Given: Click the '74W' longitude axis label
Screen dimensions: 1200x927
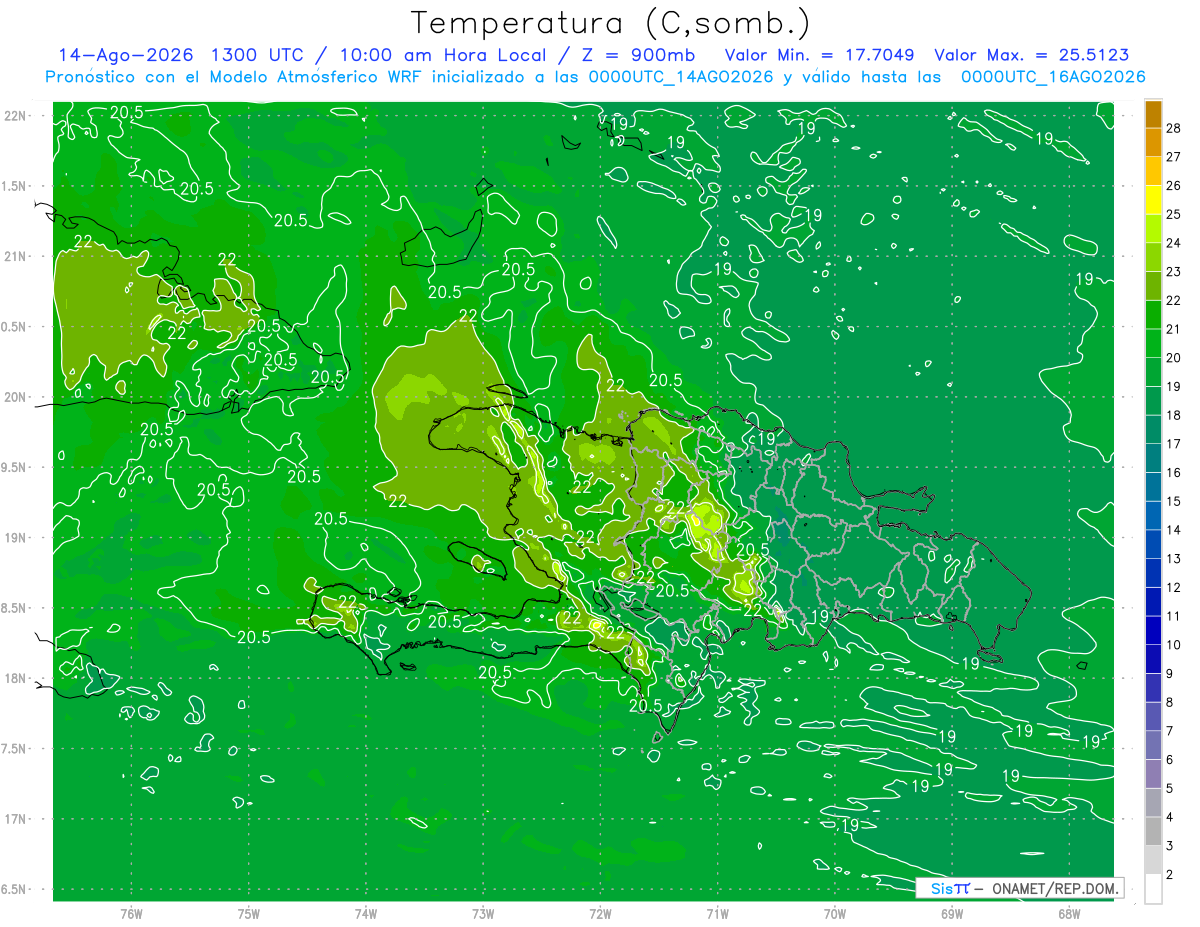Looking at the screenshot, I should (365, 914).
